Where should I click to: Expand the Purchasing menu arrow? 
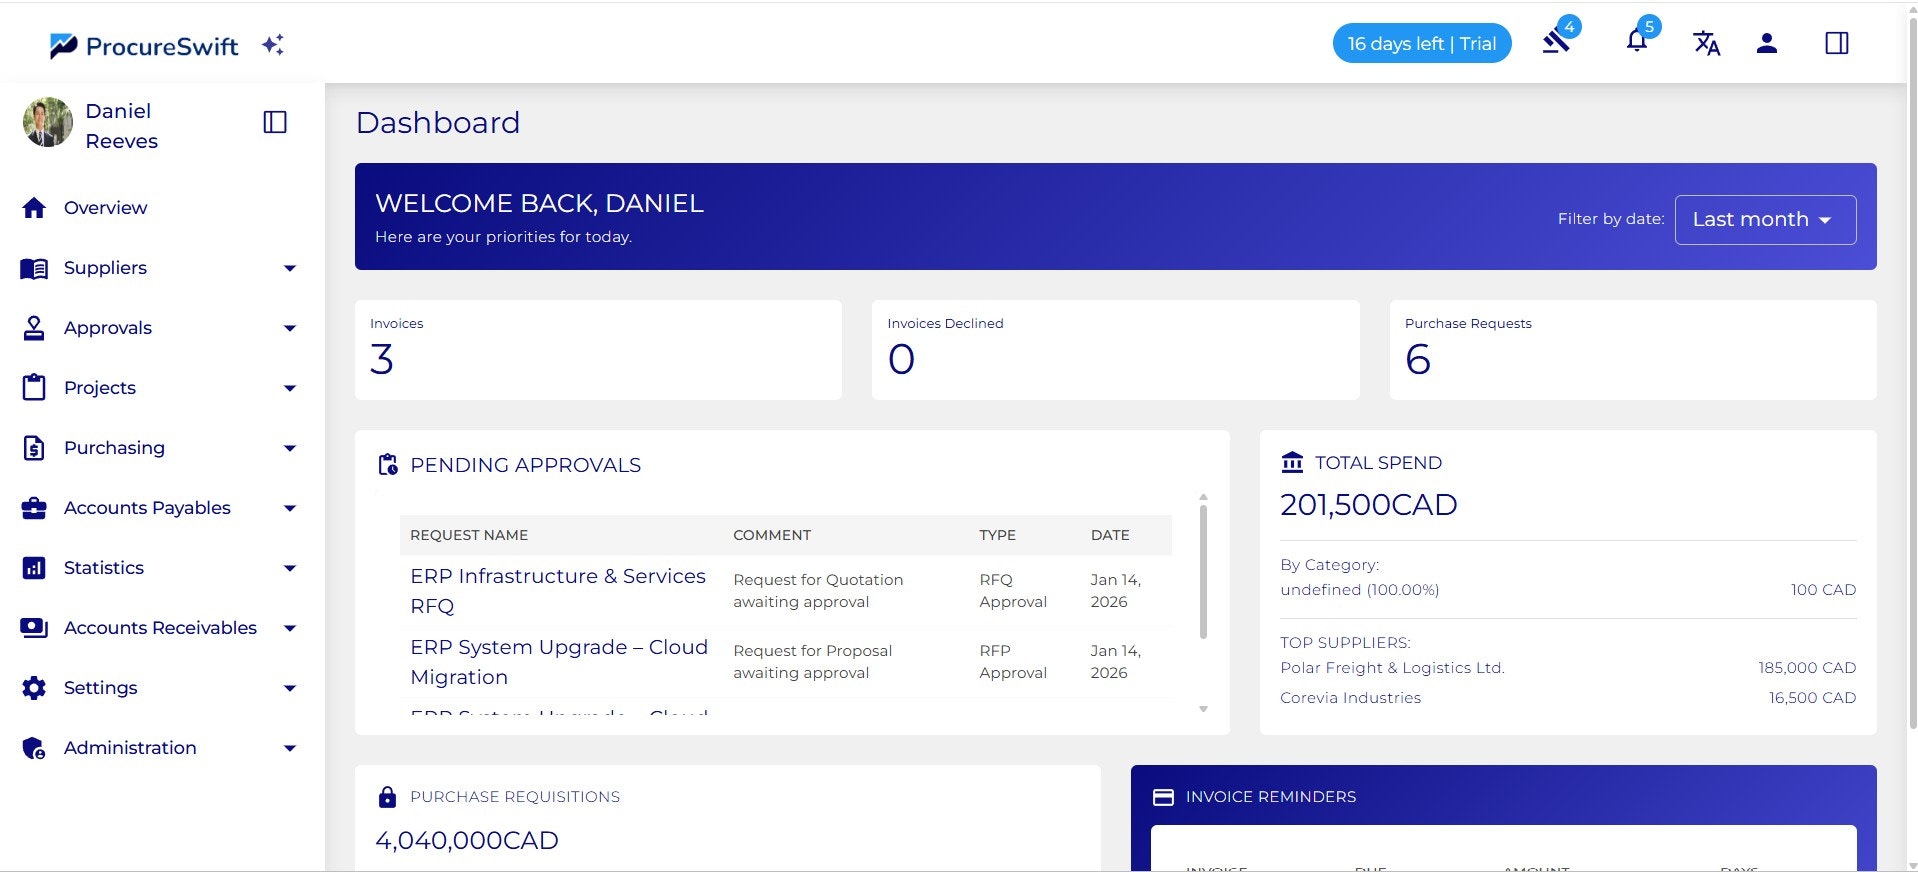click(290, 448)
